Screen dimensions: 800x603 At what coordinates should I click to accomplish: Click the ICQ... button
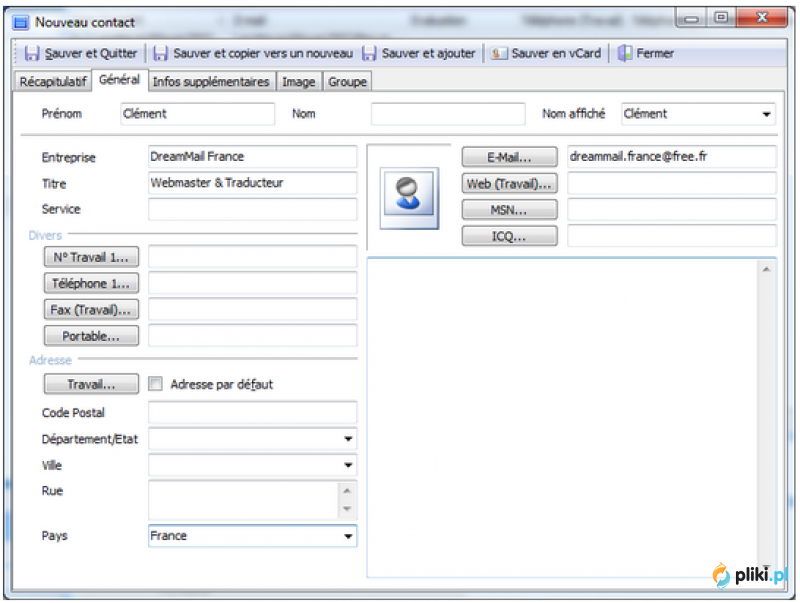point(509,236)
